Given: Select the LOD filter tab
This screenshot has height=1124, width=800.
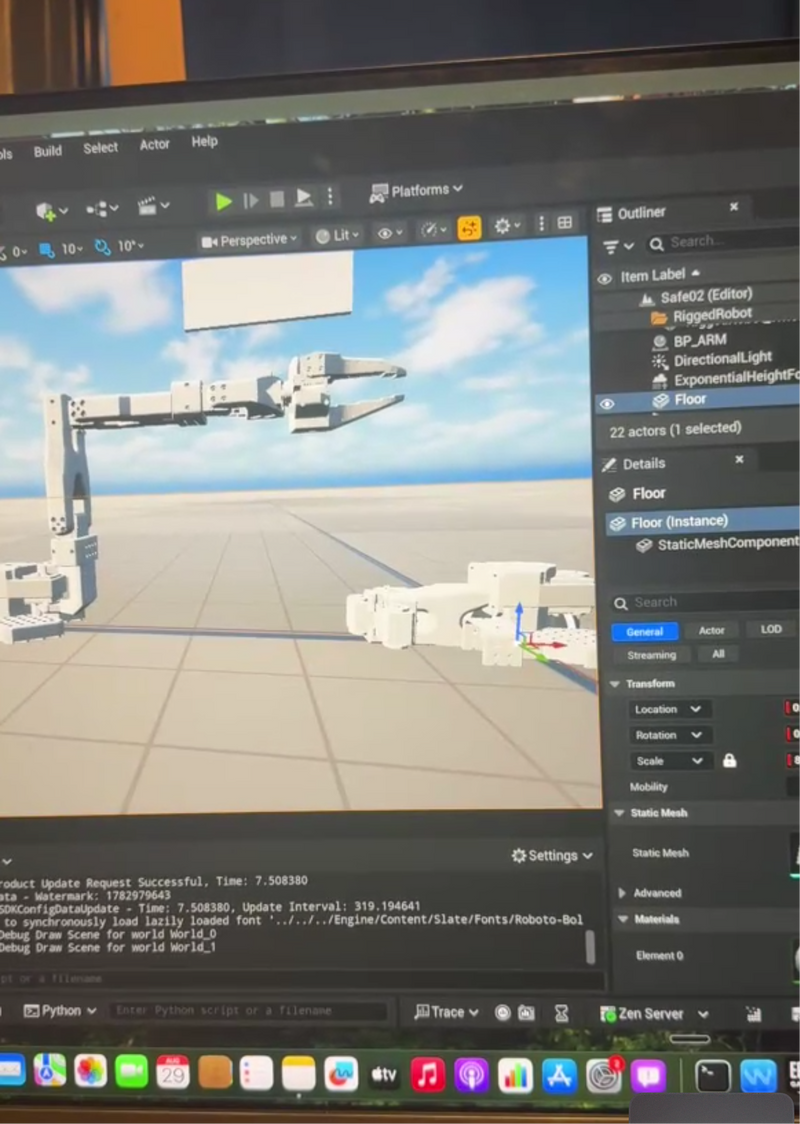Looking at the screenshot, I should point(771,629).
